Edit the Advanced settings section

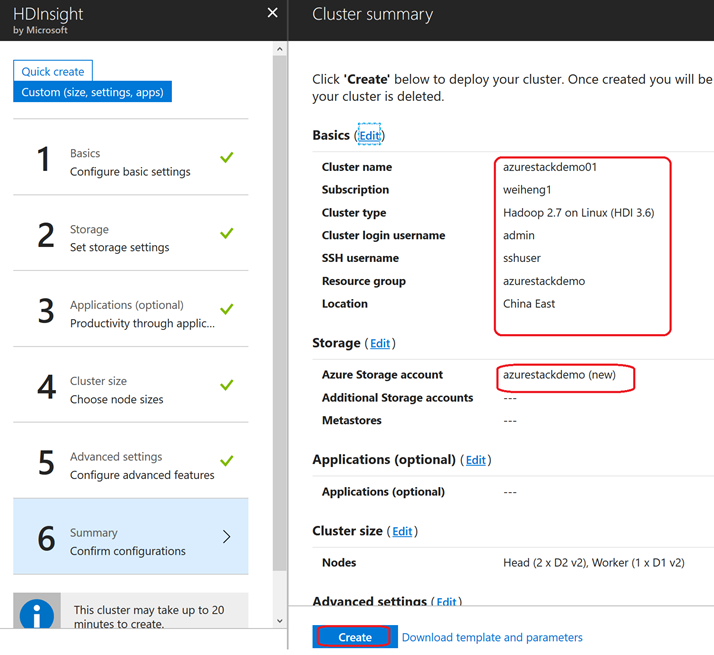coord(446,602)
